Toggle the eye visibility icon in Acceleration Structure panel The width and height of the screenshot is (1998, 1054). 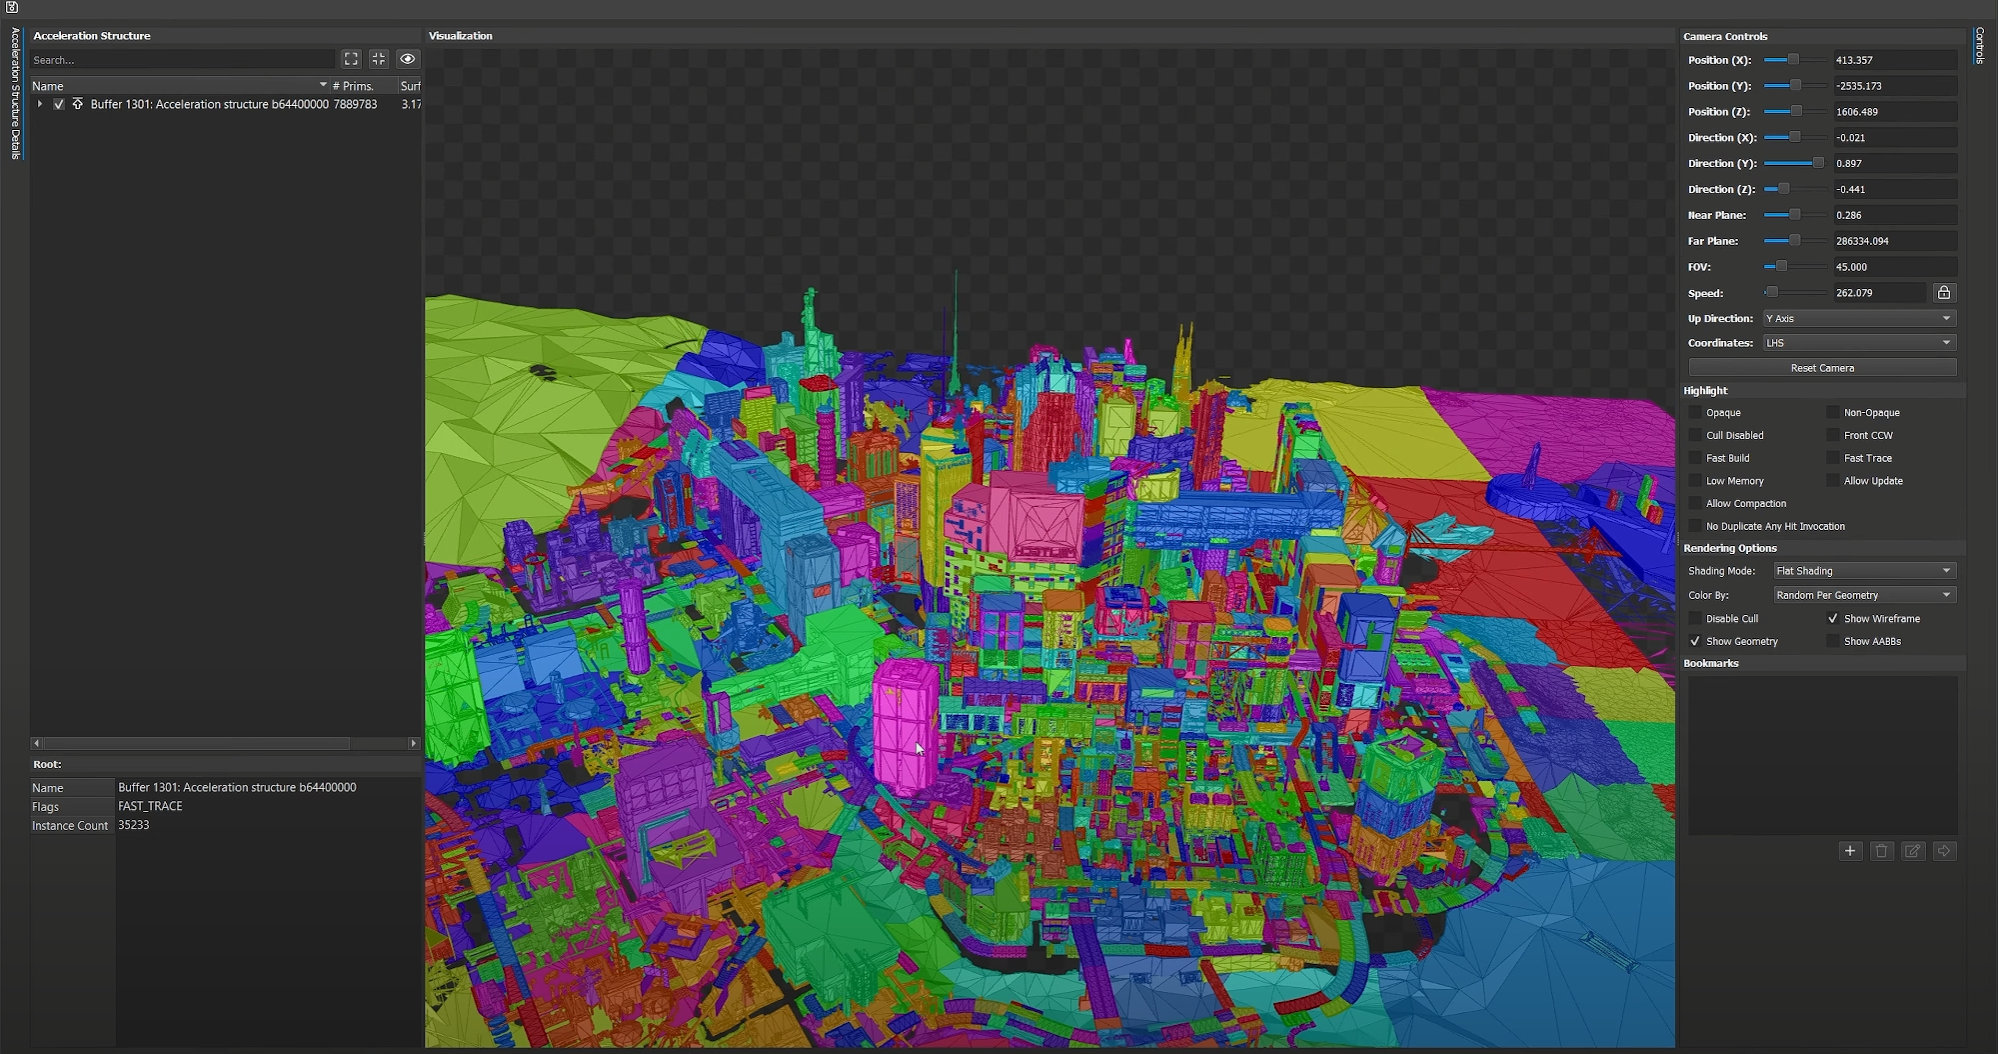407,59
